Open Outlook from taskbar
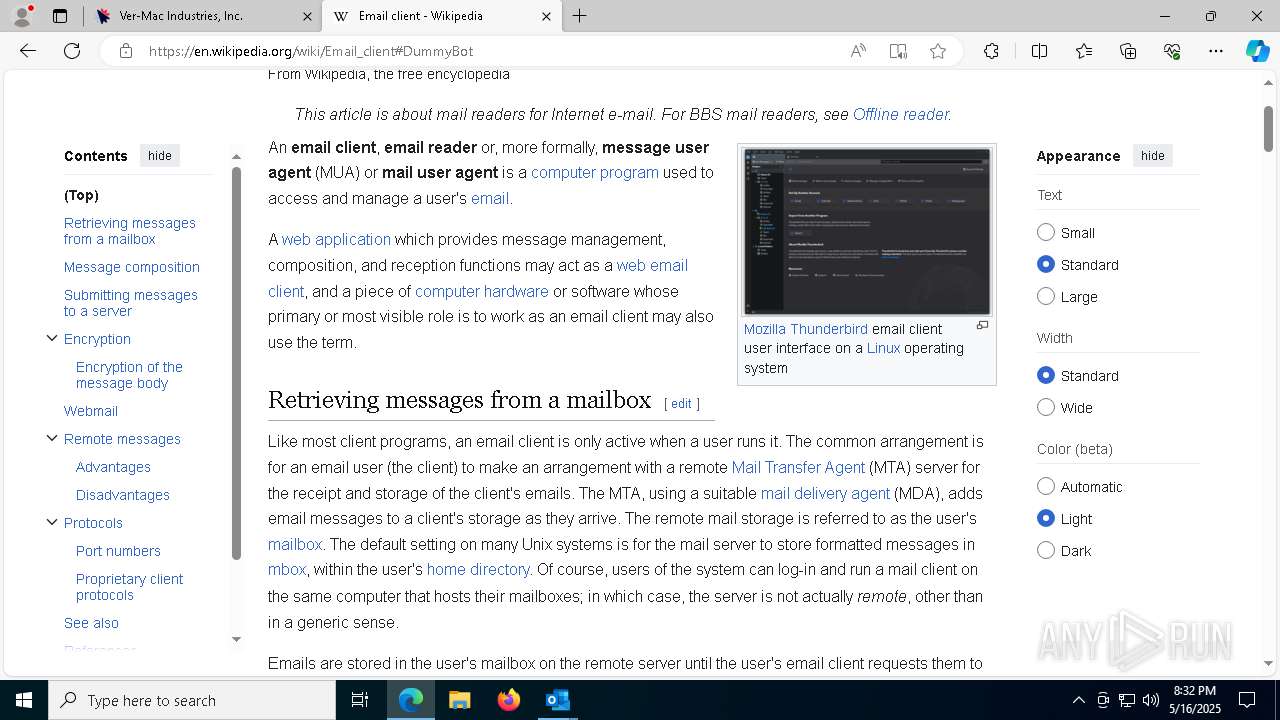 tap(557, 700)
